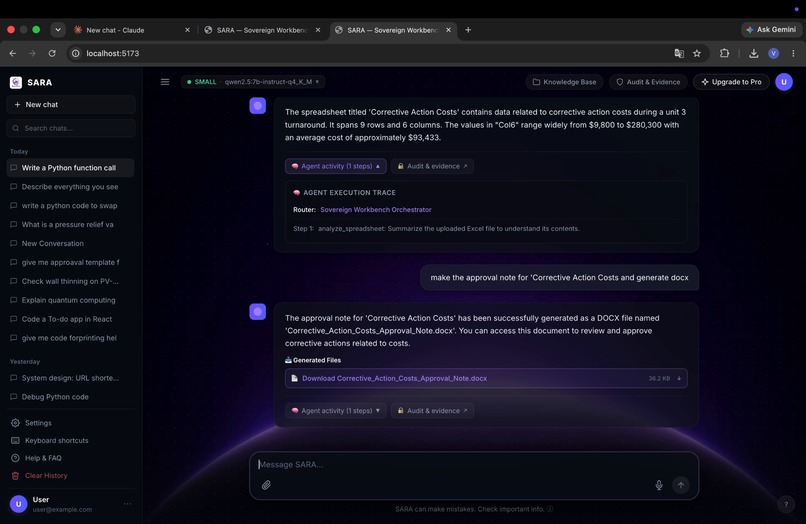Click the localhost:5173 address bar
806x524 pixels.
tap(370, 53)
